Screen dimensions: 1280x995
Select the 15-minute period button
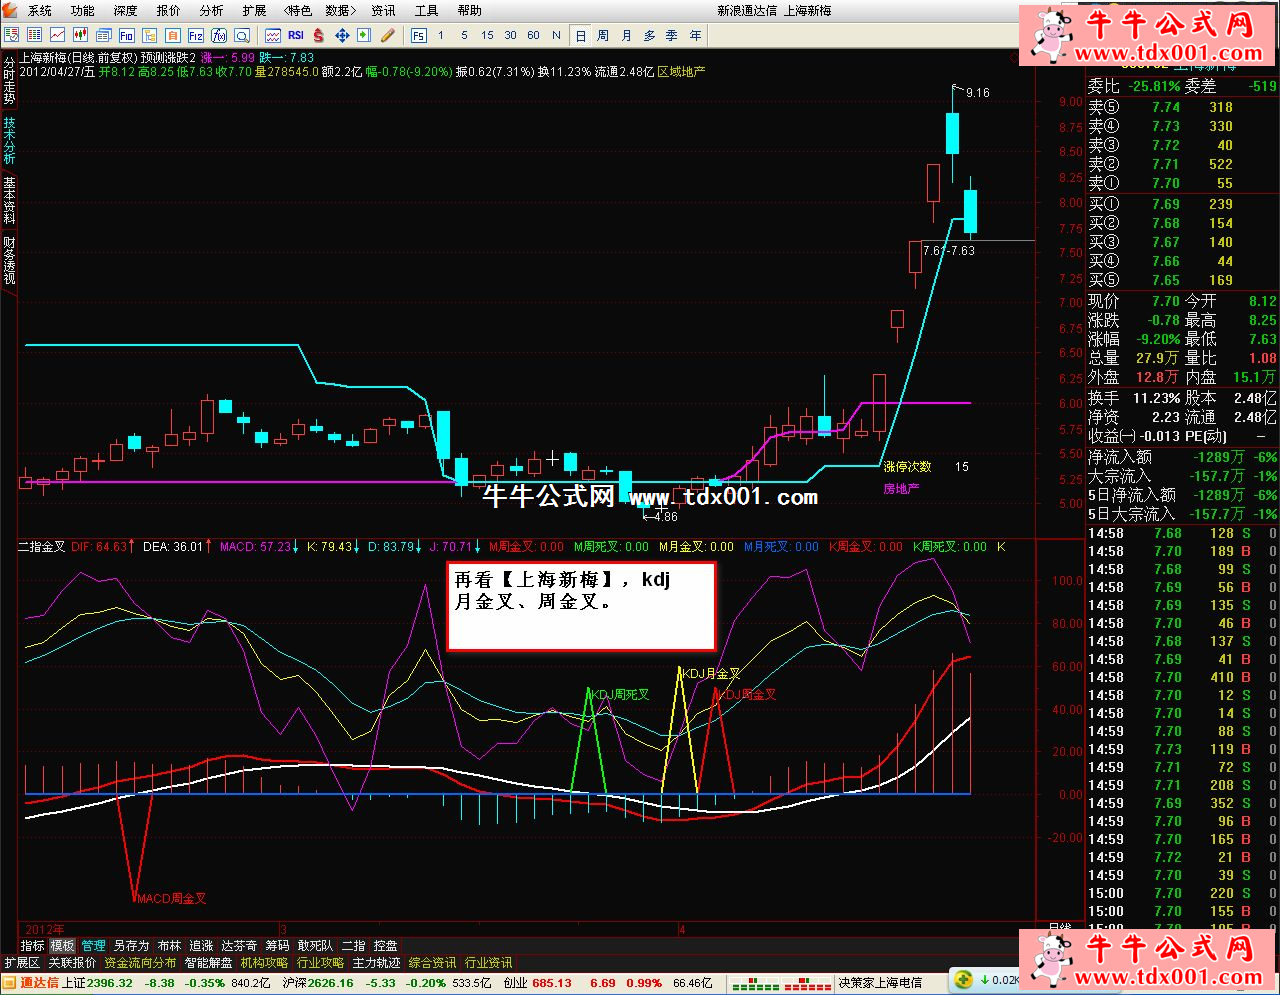487,35
